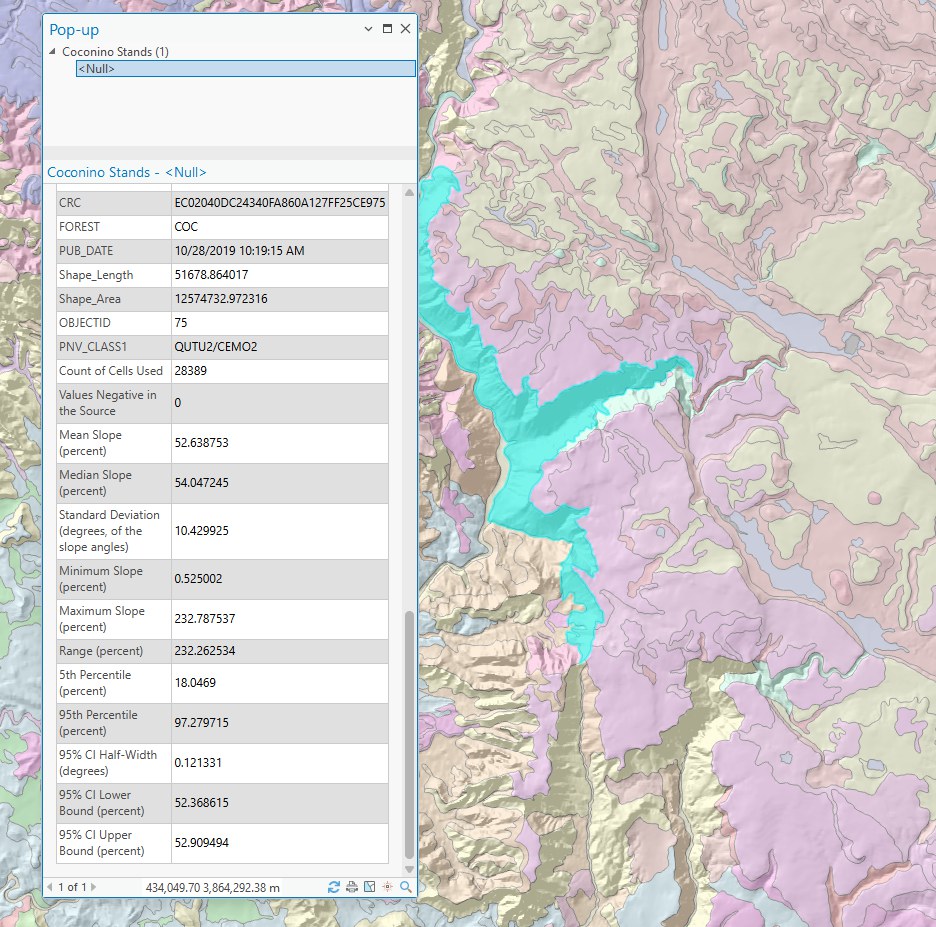Select the Coconino Stands (1) layer entry
The width and height of the screenshot is (936, 927).
(115, 52)
